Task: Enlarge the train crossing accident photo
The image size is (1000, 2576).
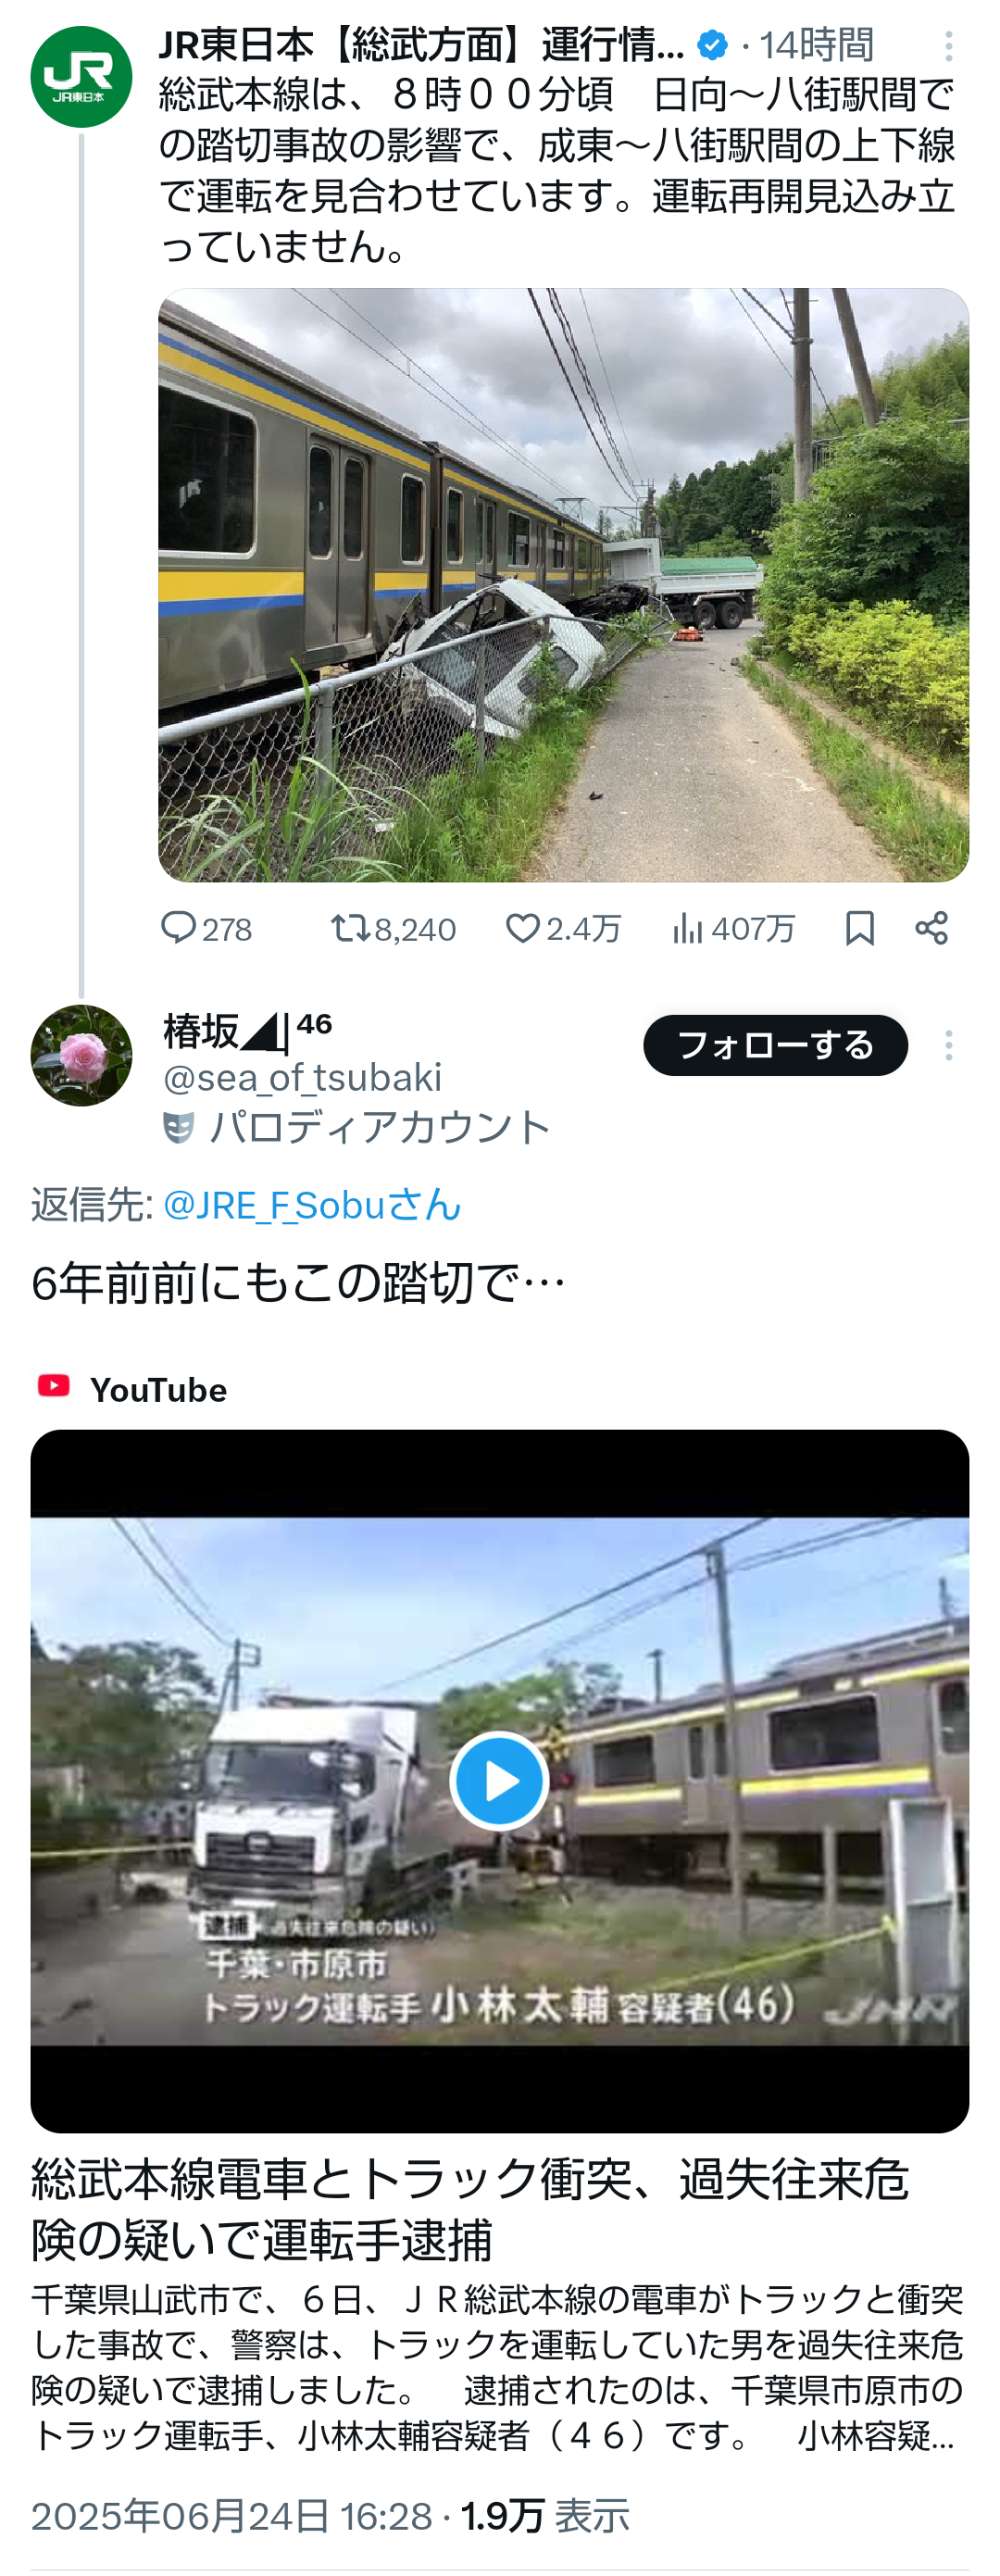Action: pos(563,585)
